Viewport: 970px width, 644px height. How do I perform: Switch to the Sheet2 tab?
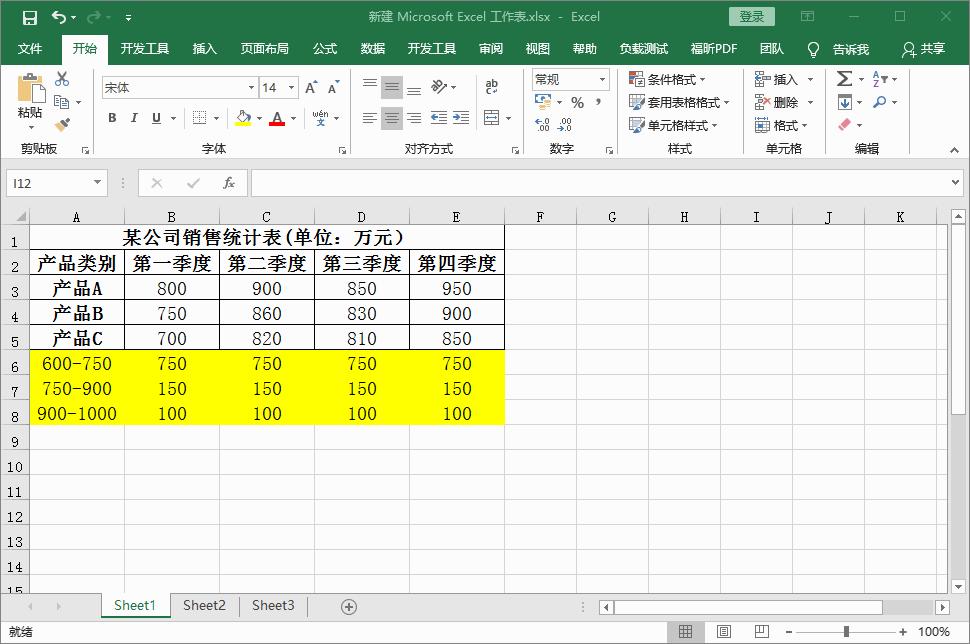204,605
